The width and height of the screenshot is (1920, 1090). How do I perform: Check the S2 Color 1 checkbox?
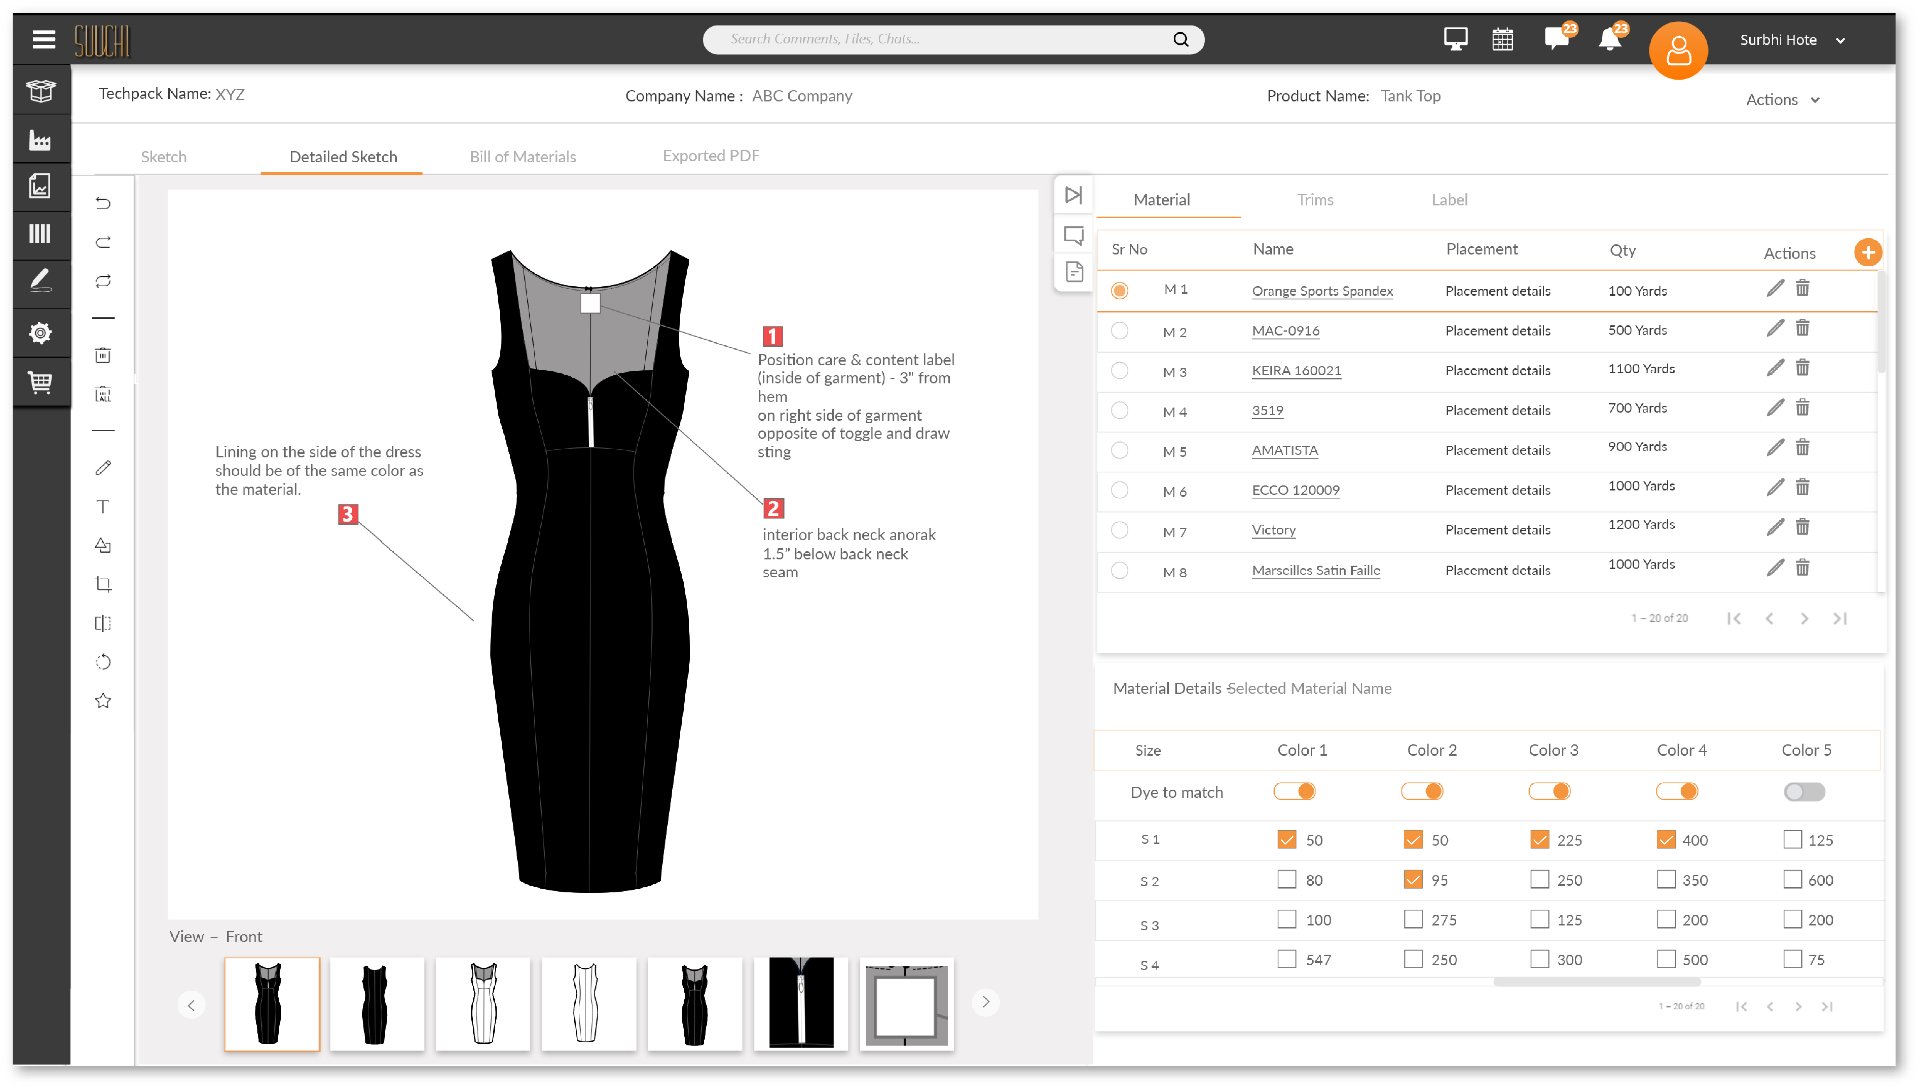1287,879
